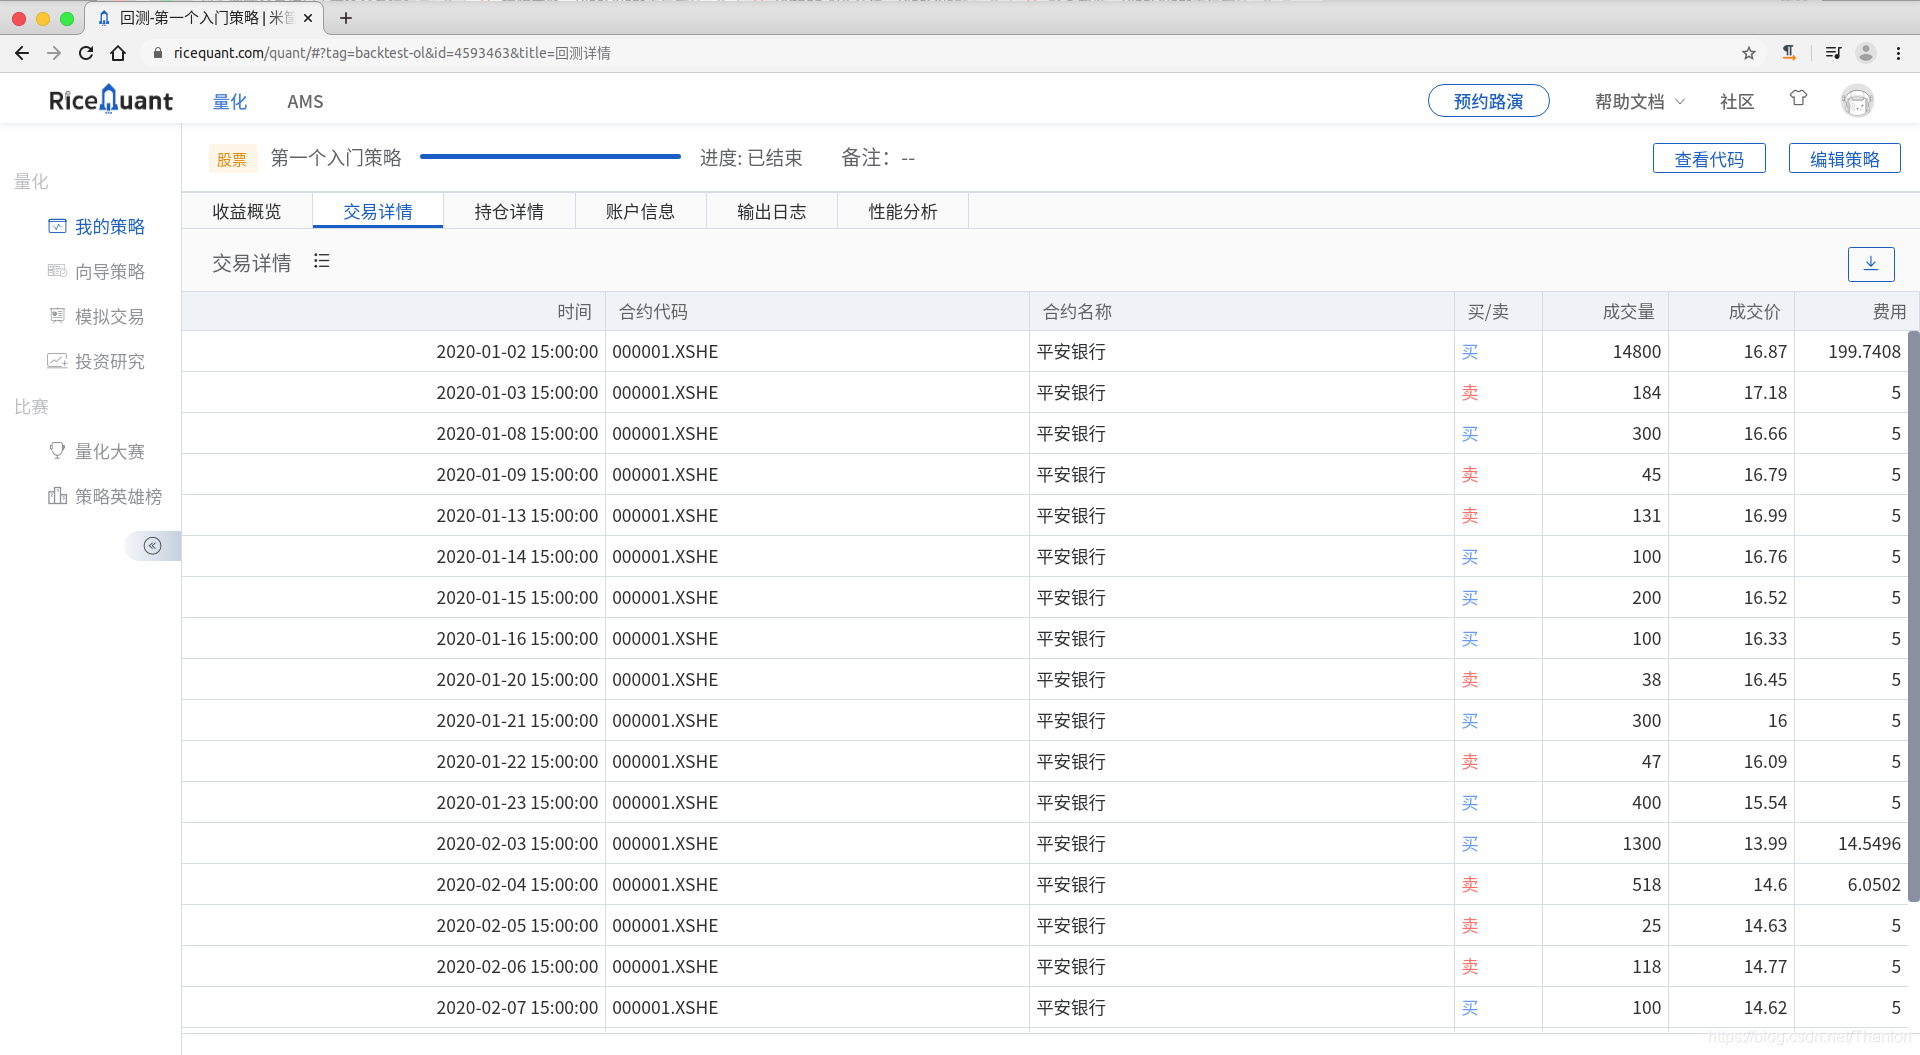Click the browser address bar URL
1920x1055 pixels.
tap(392, 53)
